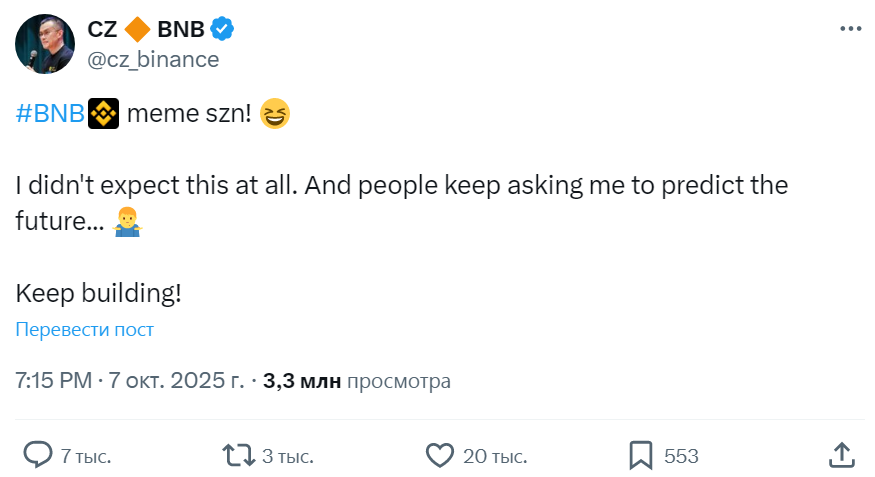Viewport: 875px width, 477px height.
Task: Click the reply speech bubble icon
Action: pos(37,456)
